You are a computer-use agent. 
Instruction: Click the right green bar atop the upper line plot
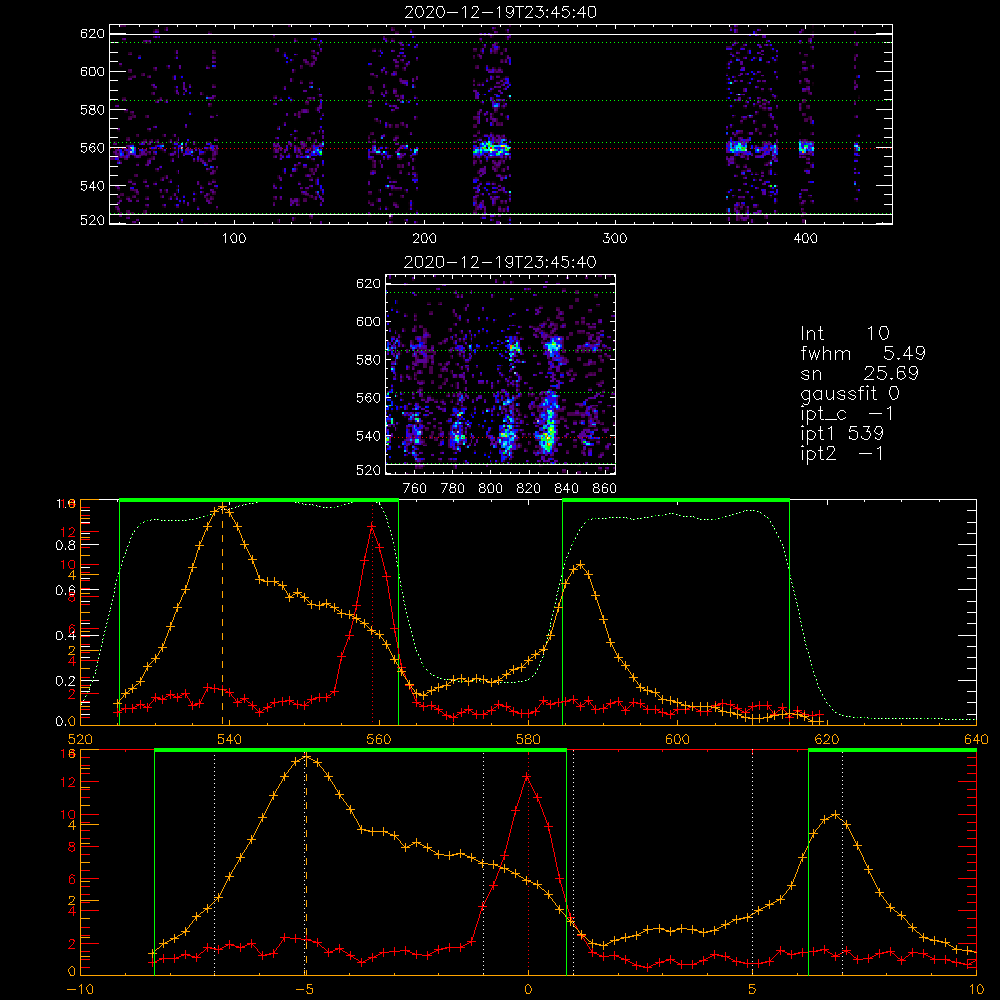click(676, 501)
